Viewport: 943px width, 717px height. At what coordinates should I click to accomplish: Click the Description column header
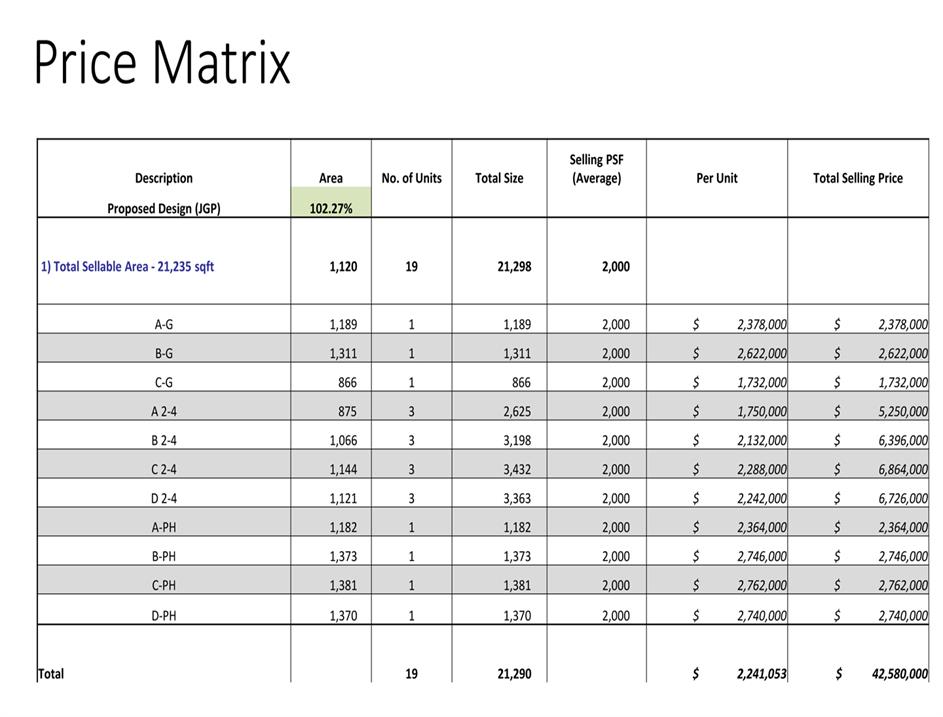click(x=164, y=178)
